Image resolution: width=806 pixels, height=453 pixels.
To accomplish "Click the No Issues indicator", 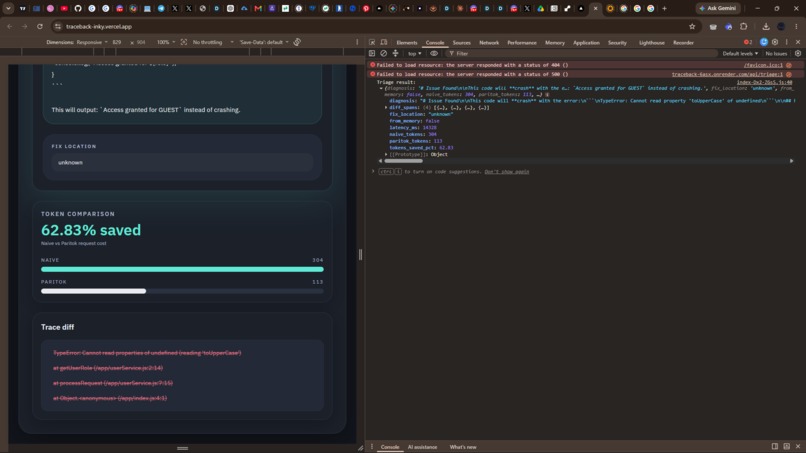I will [776, 53].
